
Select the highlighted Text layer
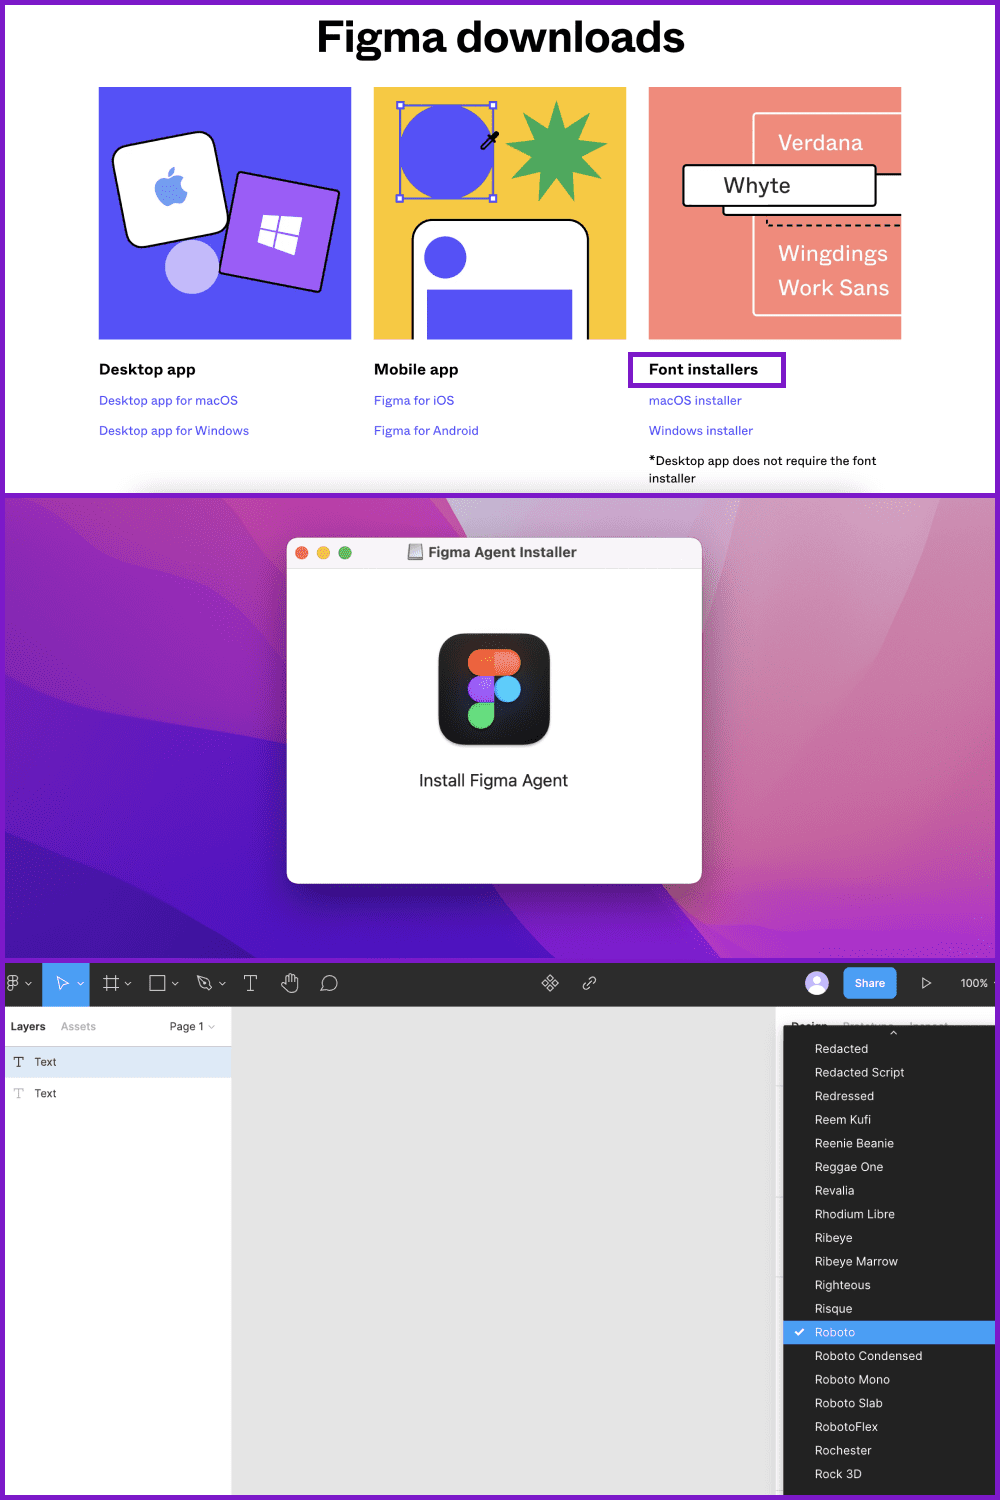(118, 1062)
